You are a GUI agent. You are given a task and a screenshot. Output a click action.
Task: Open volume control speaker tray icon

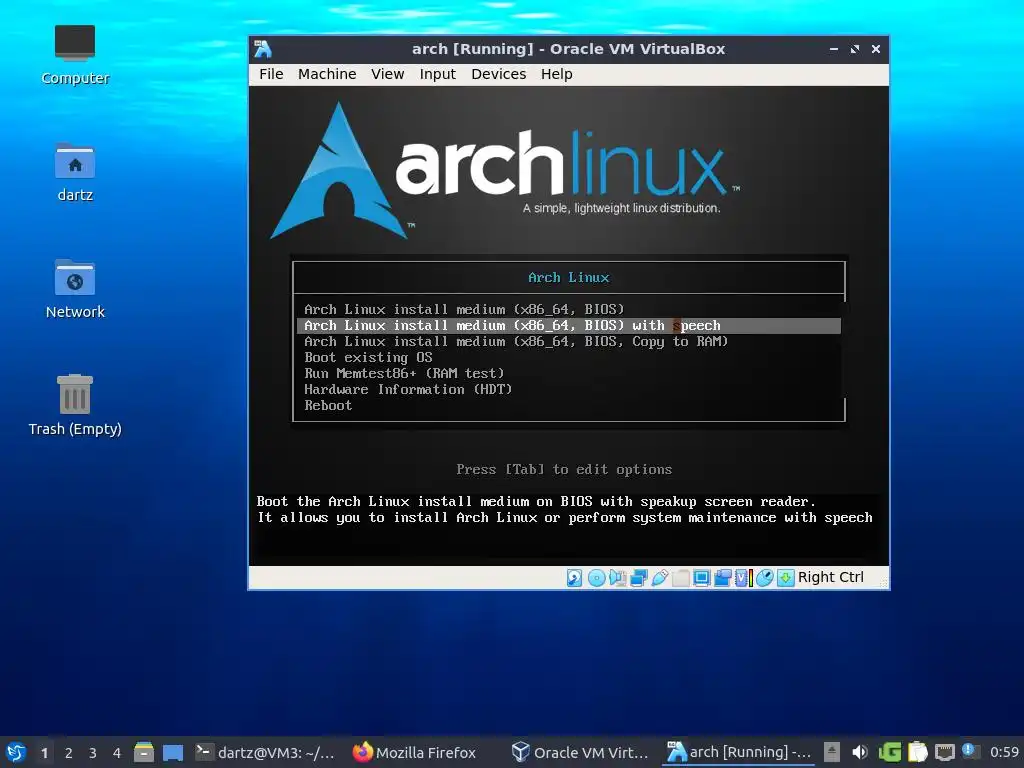tap(860, 752)
